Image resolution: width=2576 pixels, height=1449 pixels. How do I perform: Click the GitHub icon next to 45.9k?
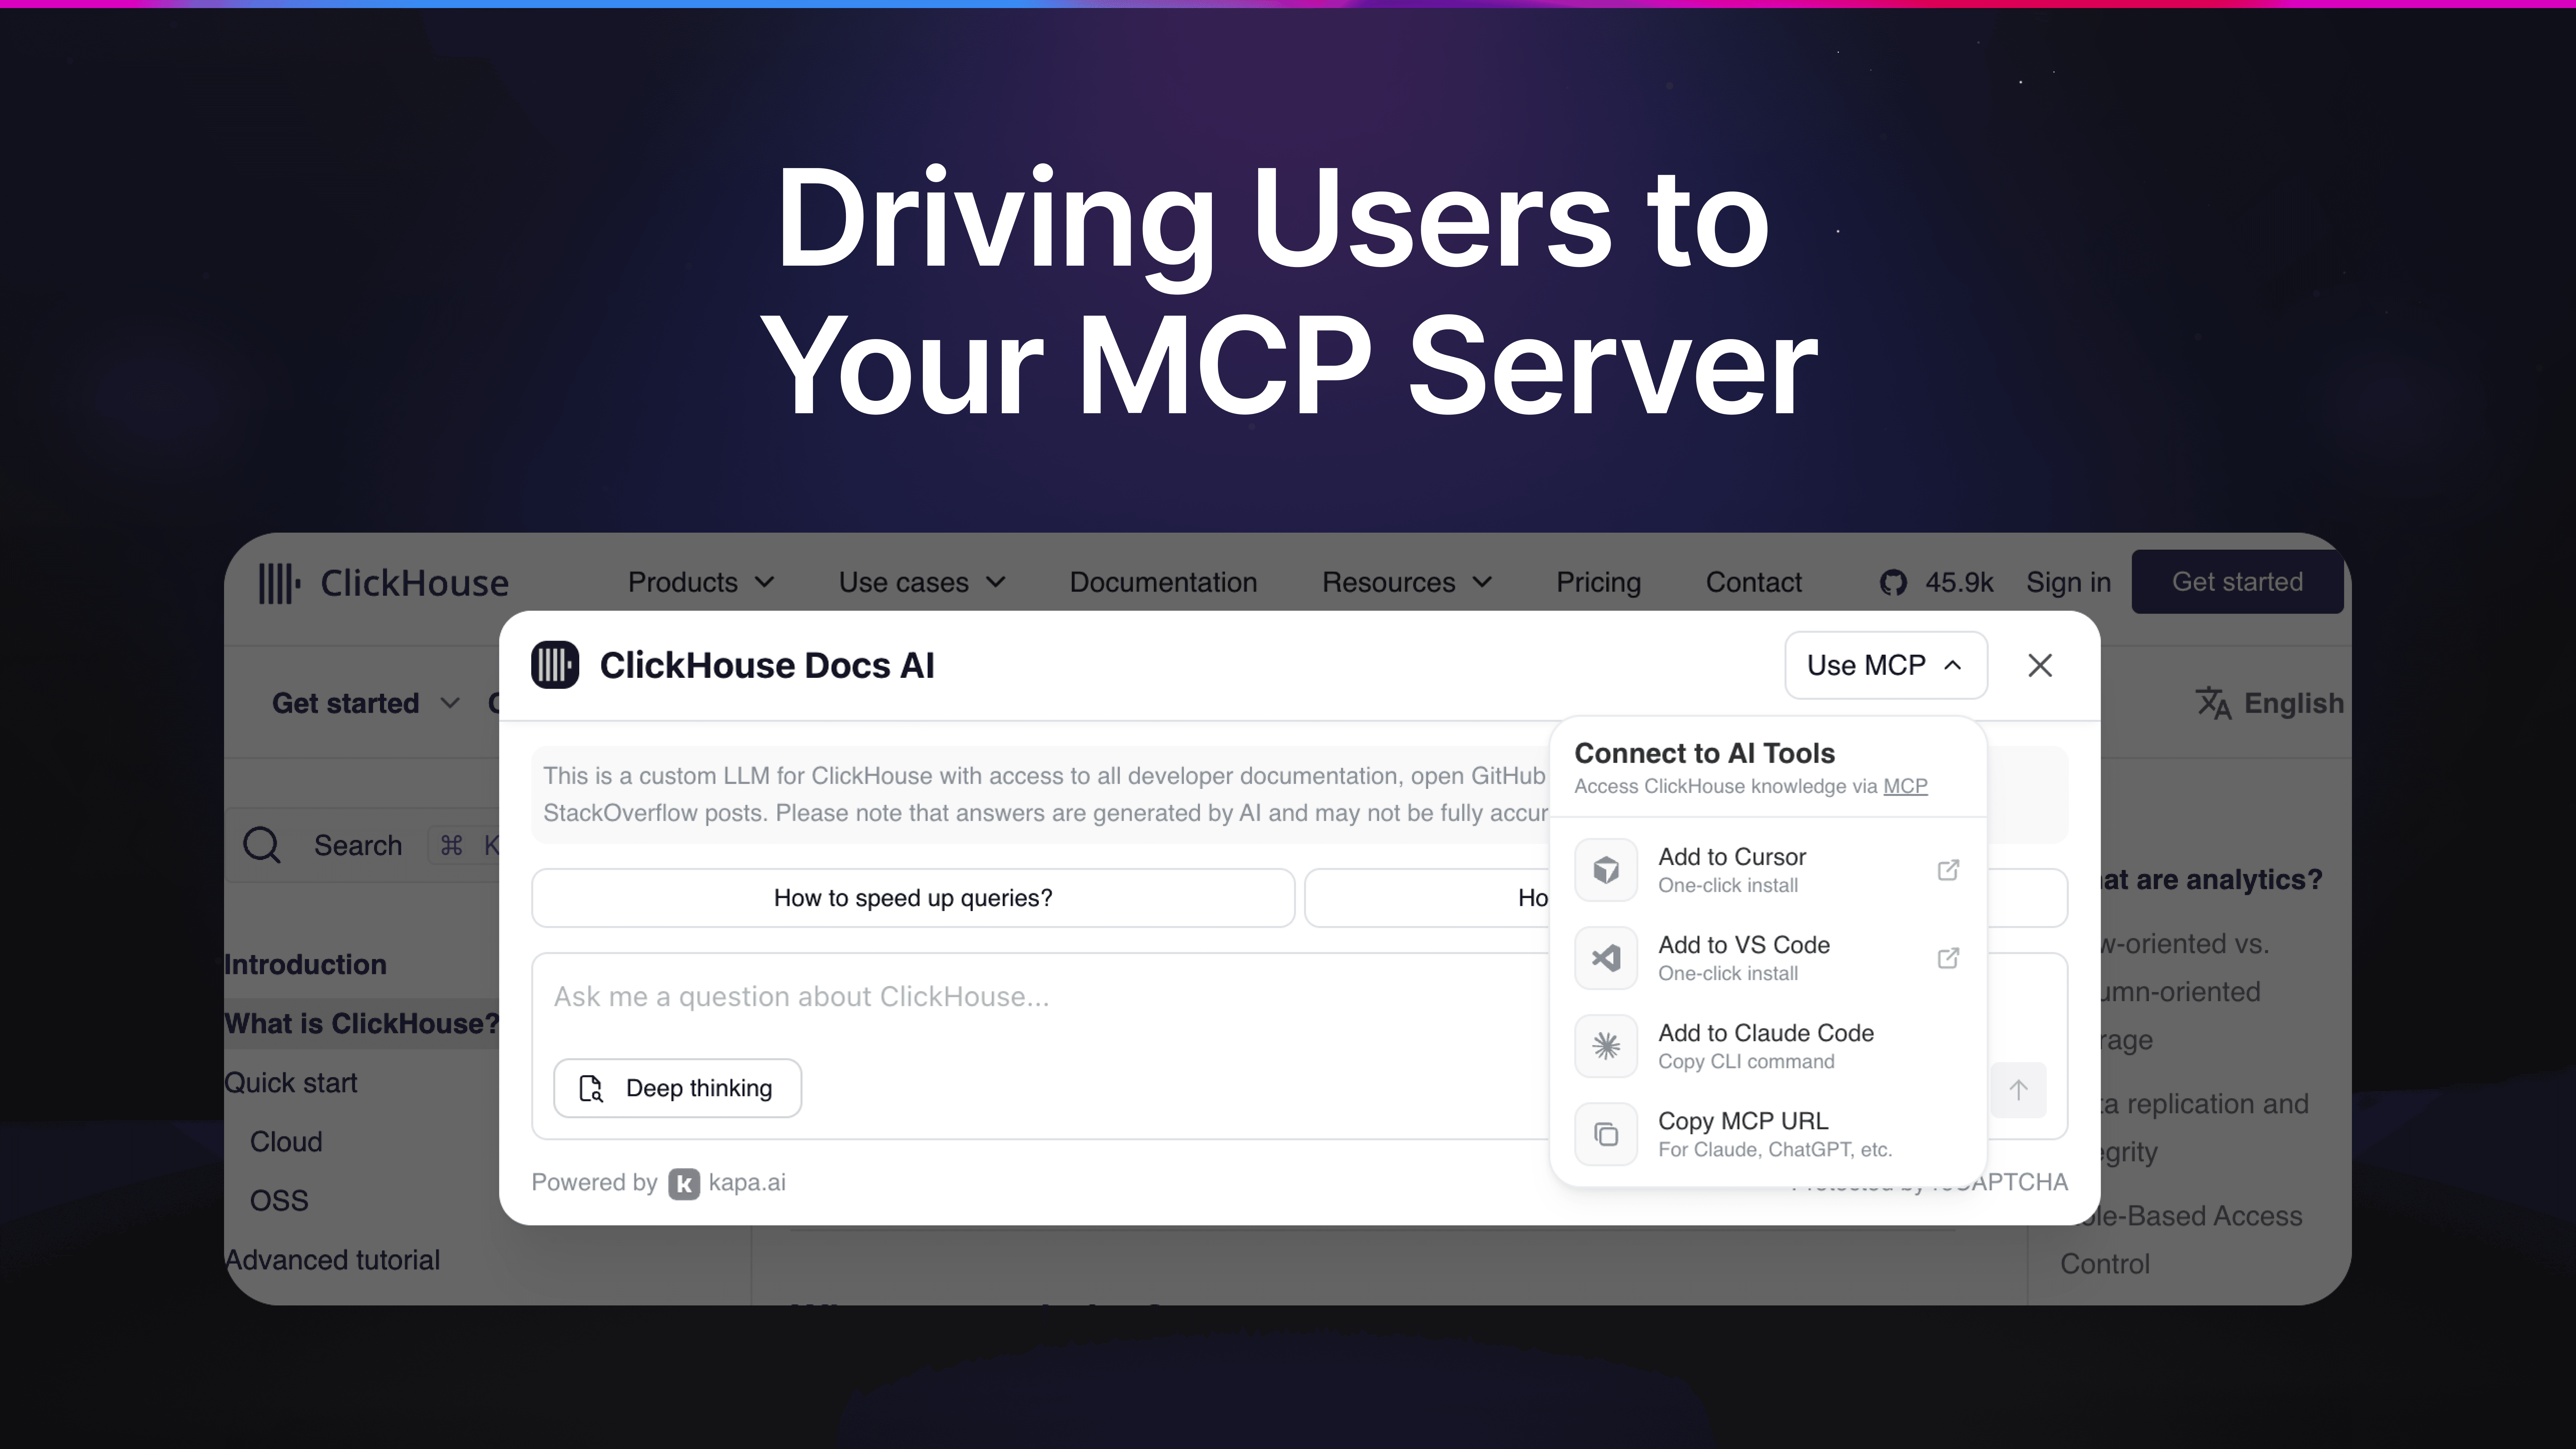tap(1893, 582)
